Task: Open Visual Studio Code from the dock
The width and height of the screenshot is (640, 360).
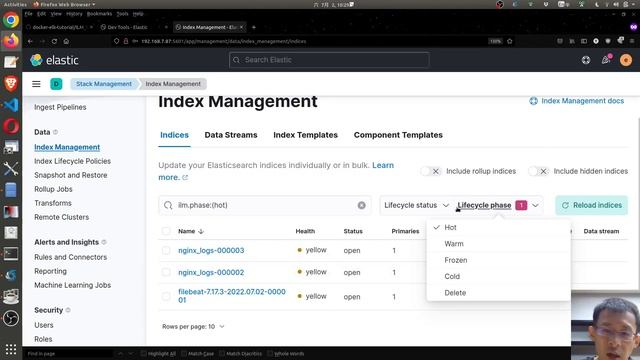Action: (x=11, y=105)
